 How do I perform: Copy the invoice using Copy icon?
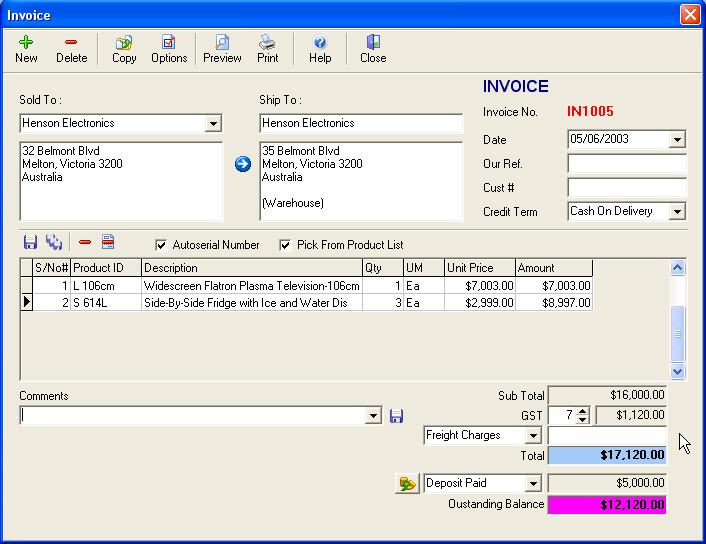click(124, 49)
